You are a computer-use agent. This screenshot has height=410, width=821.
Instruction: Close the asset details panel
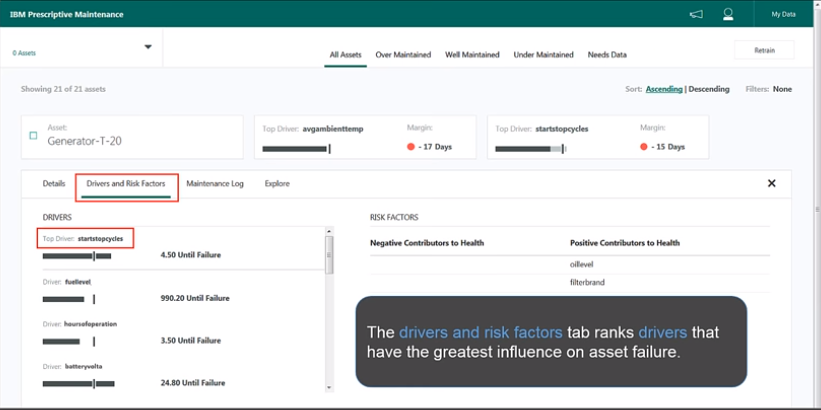point(771,184)
